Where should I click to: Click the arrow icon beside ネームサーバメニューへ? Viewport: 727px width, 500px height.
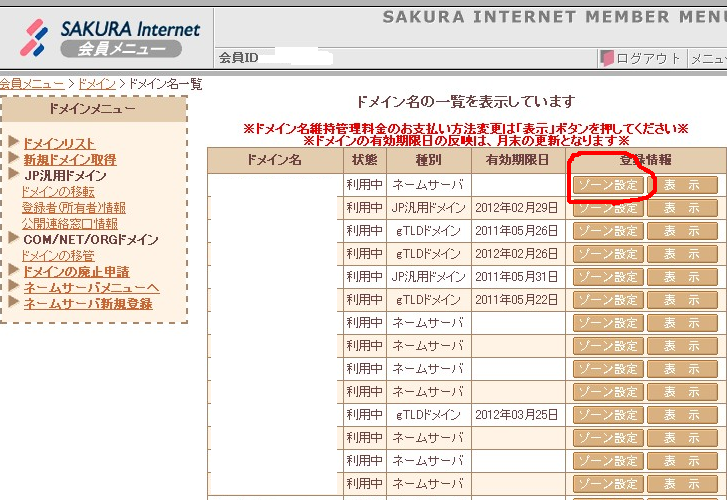(13, 287)
